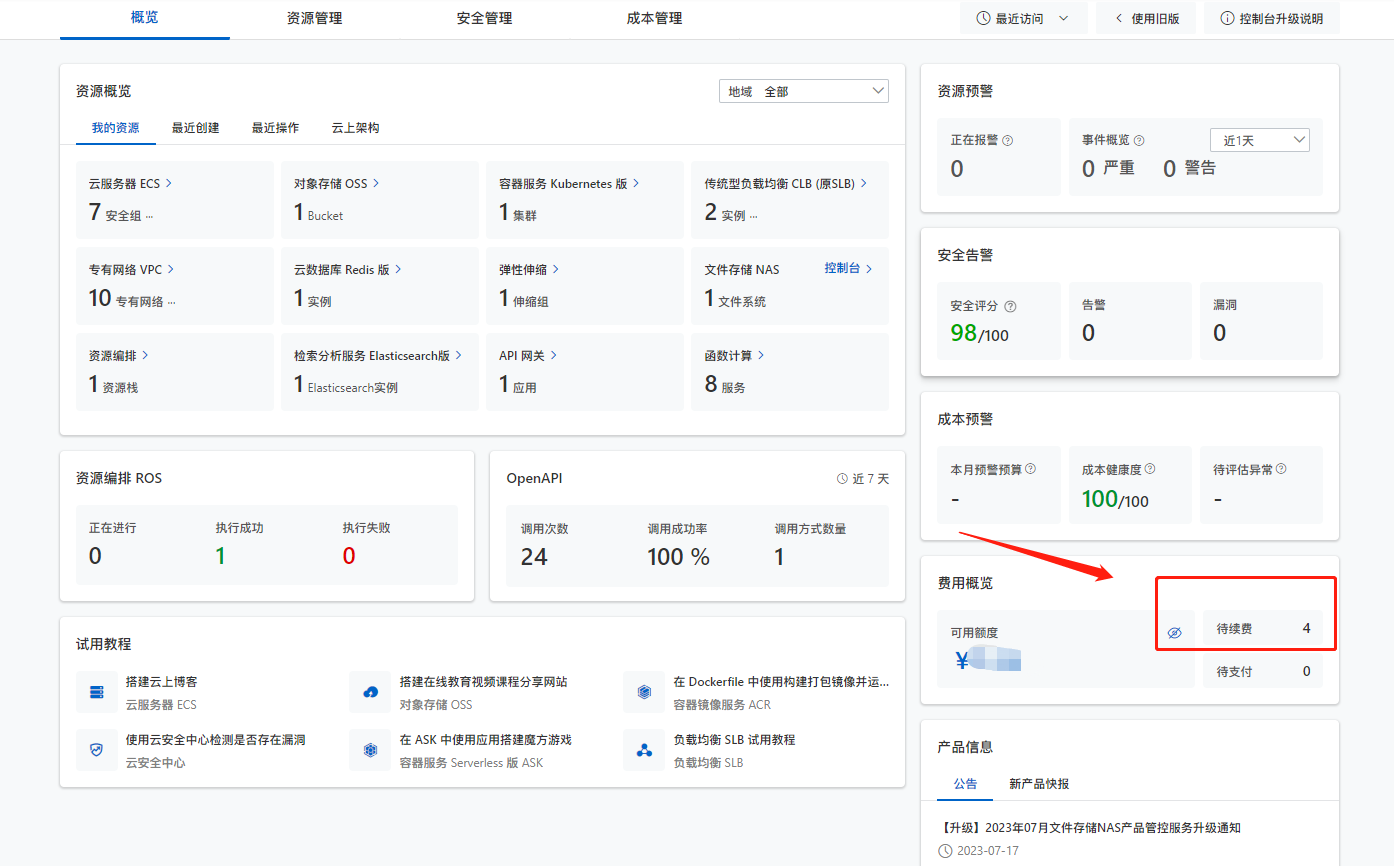Click the 告警 0 security card
This screenshot has height=866, width=1394.
1130,321
